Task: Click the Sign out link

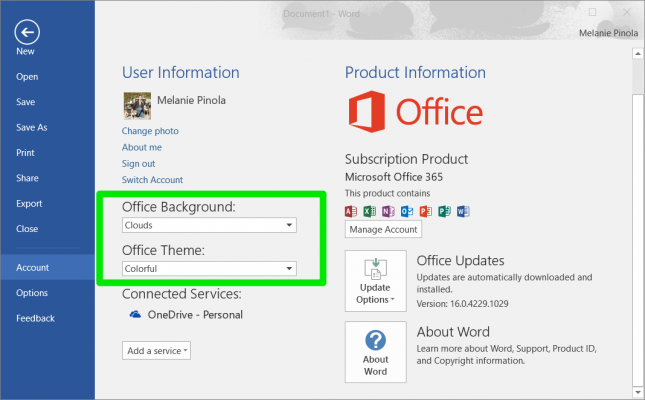Action: click(x=139, y=164)
